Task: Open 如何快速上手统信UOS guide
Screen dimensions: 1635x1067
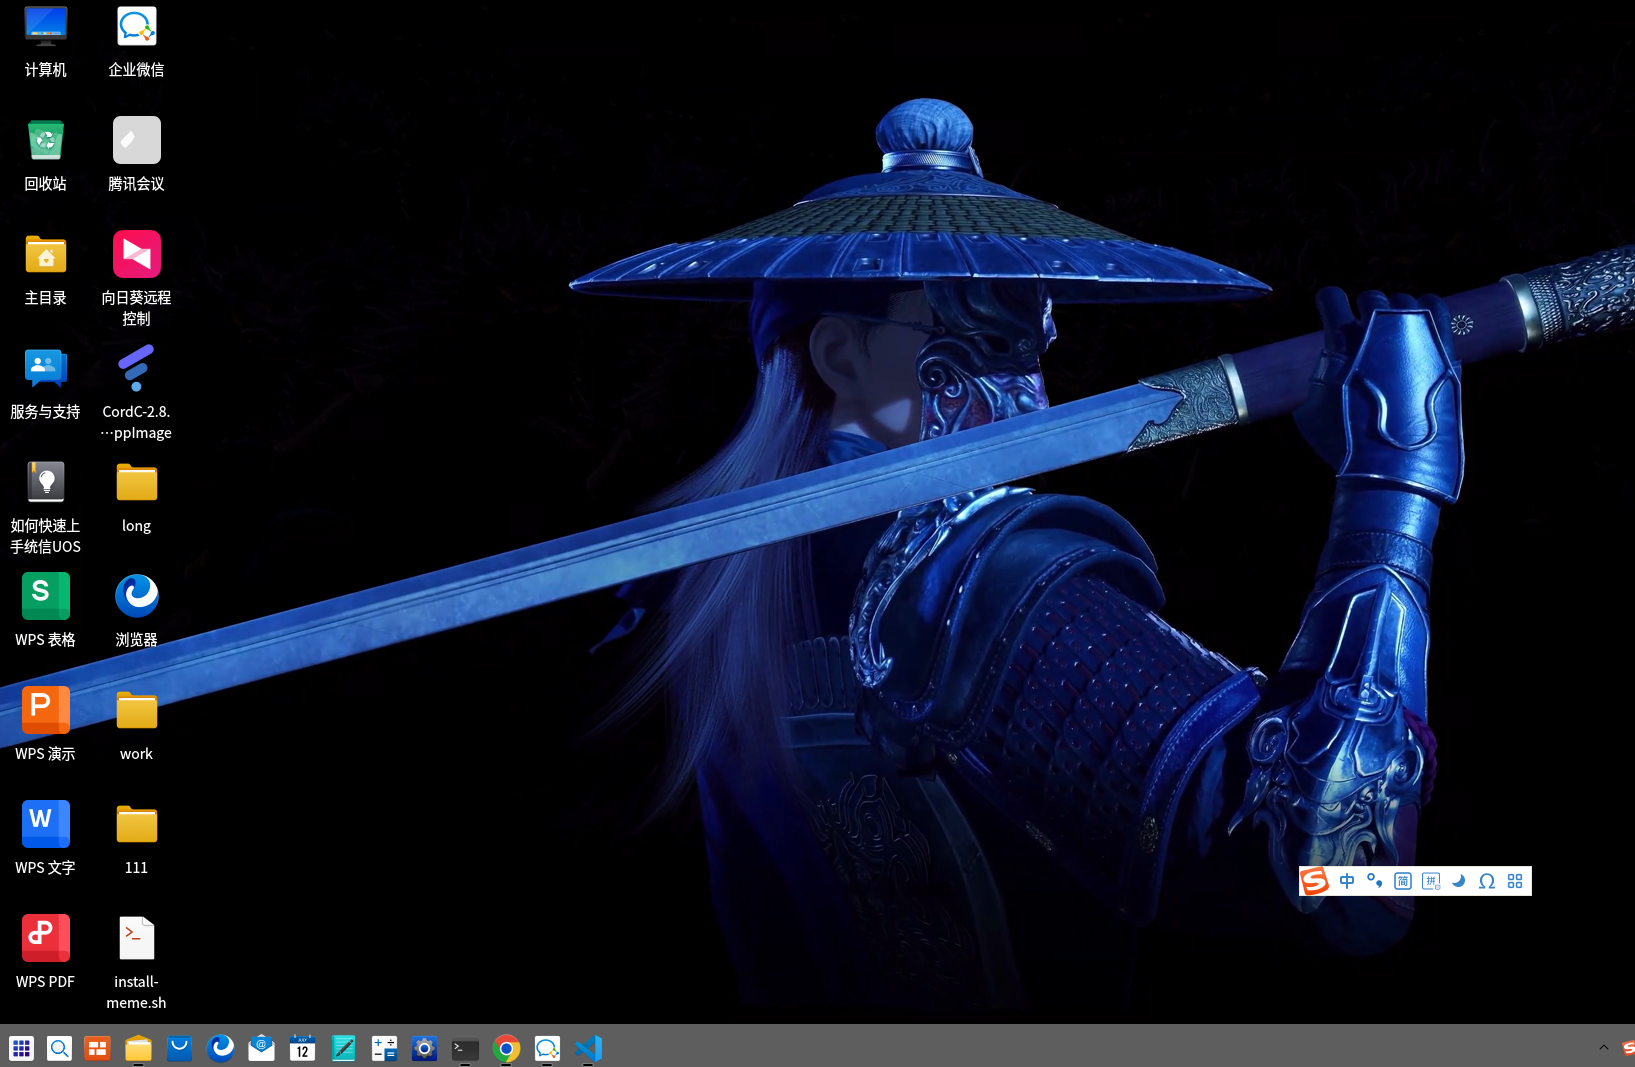Action: point(45,506)
